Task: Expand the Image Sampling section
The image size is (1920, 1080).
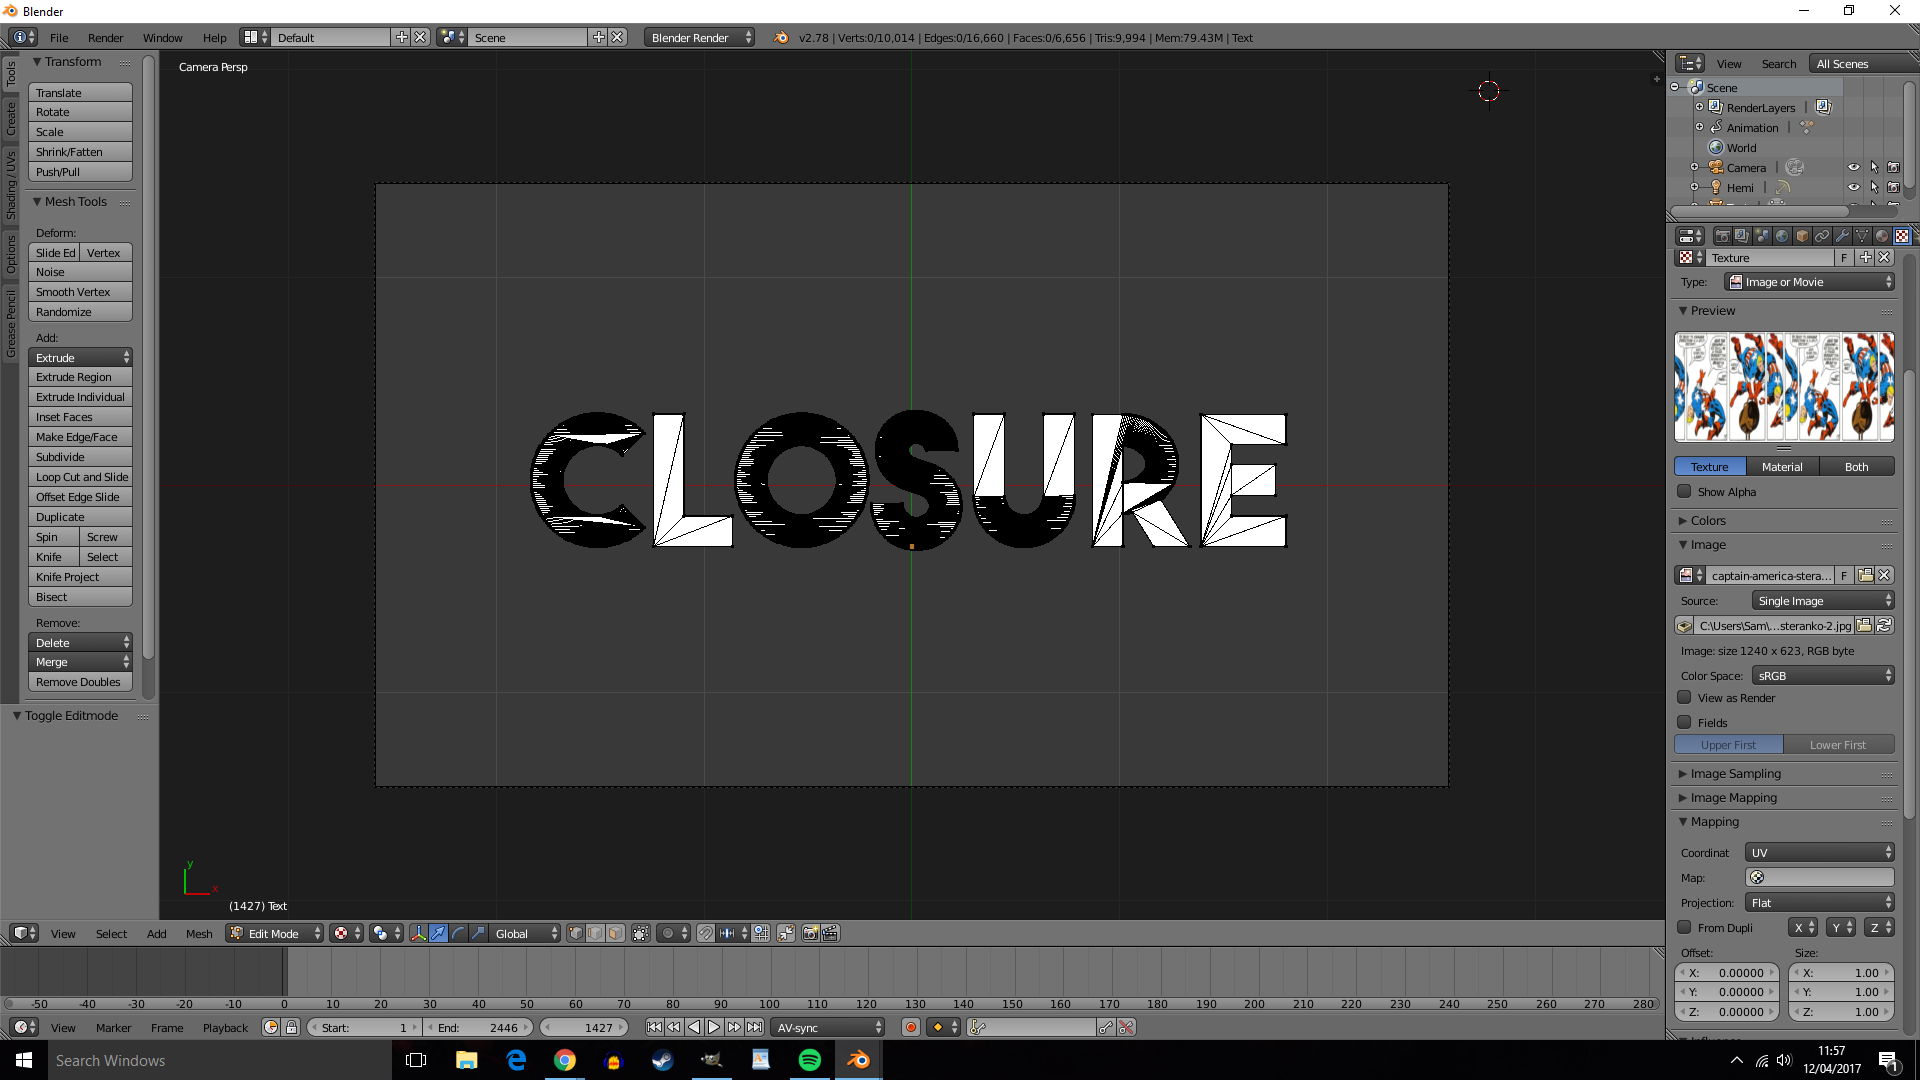Action: 1735,773
